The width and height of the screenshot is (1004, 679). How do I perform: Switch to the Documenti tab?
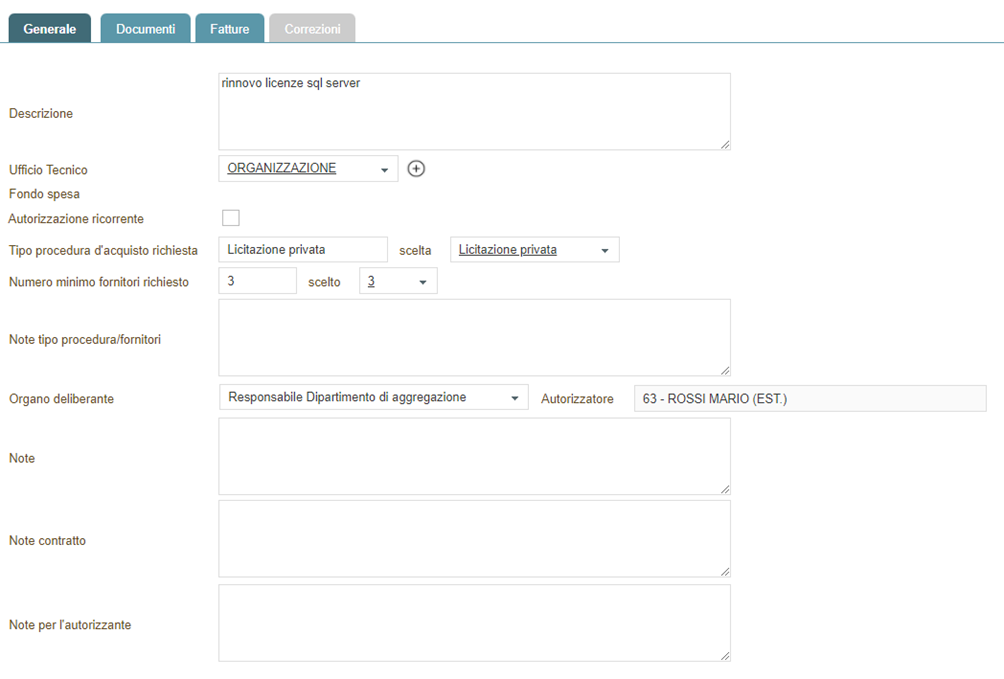(x=146, y=29)
